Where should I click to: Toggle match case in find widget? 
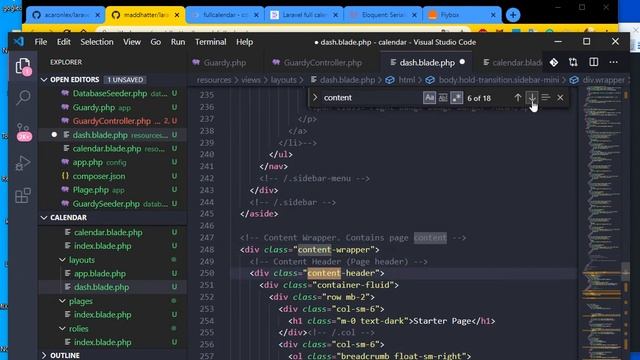coord(429,98)
